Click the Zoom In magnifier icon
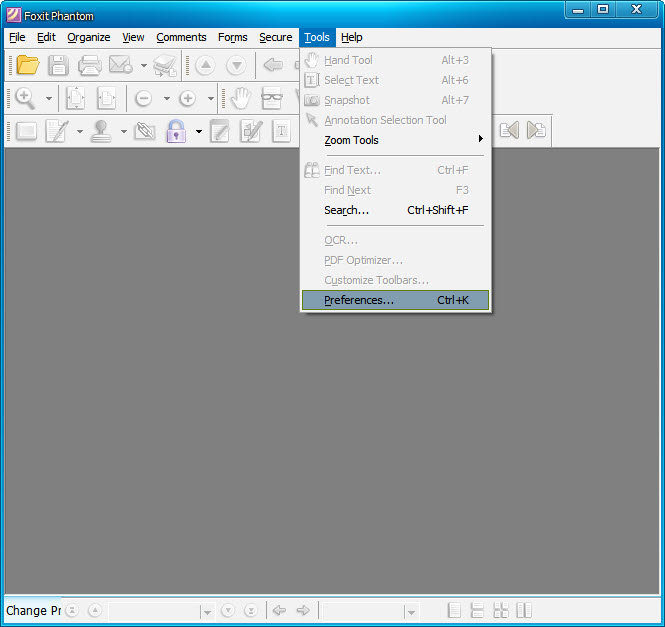Screen dimensions: 665x627 click(x=25, y=98)
